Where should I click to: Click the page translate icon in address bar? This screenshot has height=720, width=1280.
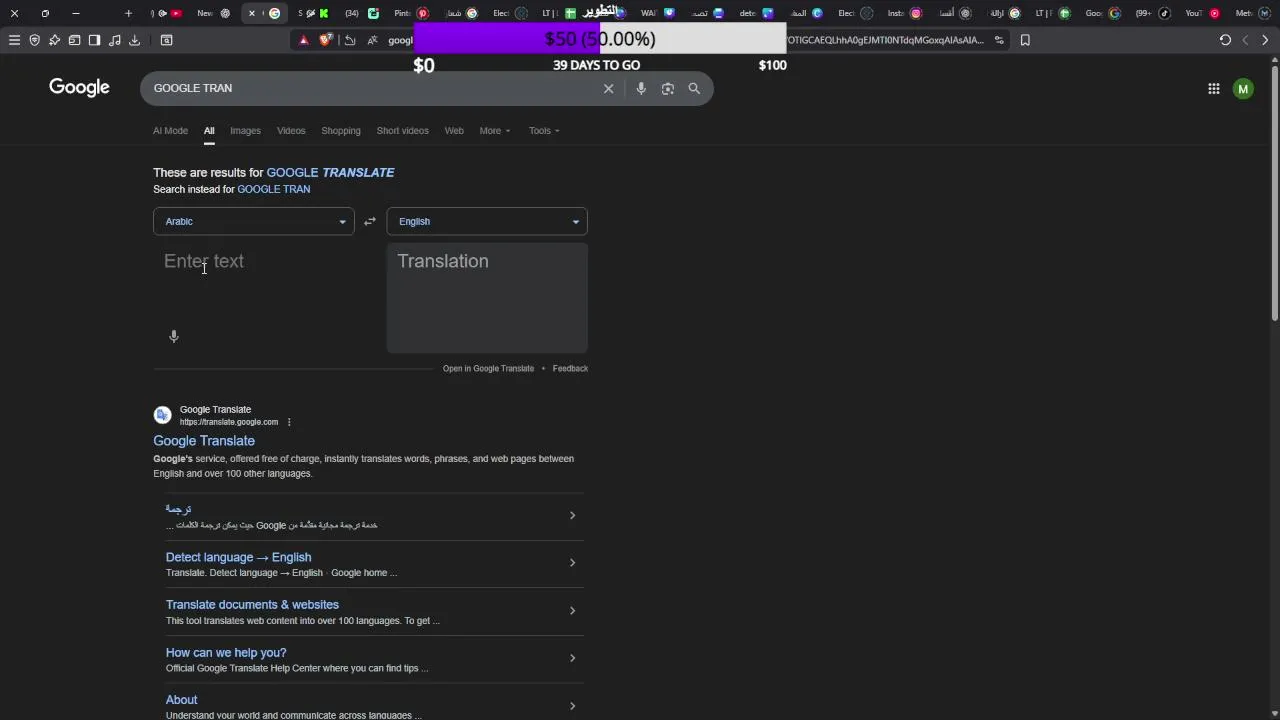pos(372,40)
